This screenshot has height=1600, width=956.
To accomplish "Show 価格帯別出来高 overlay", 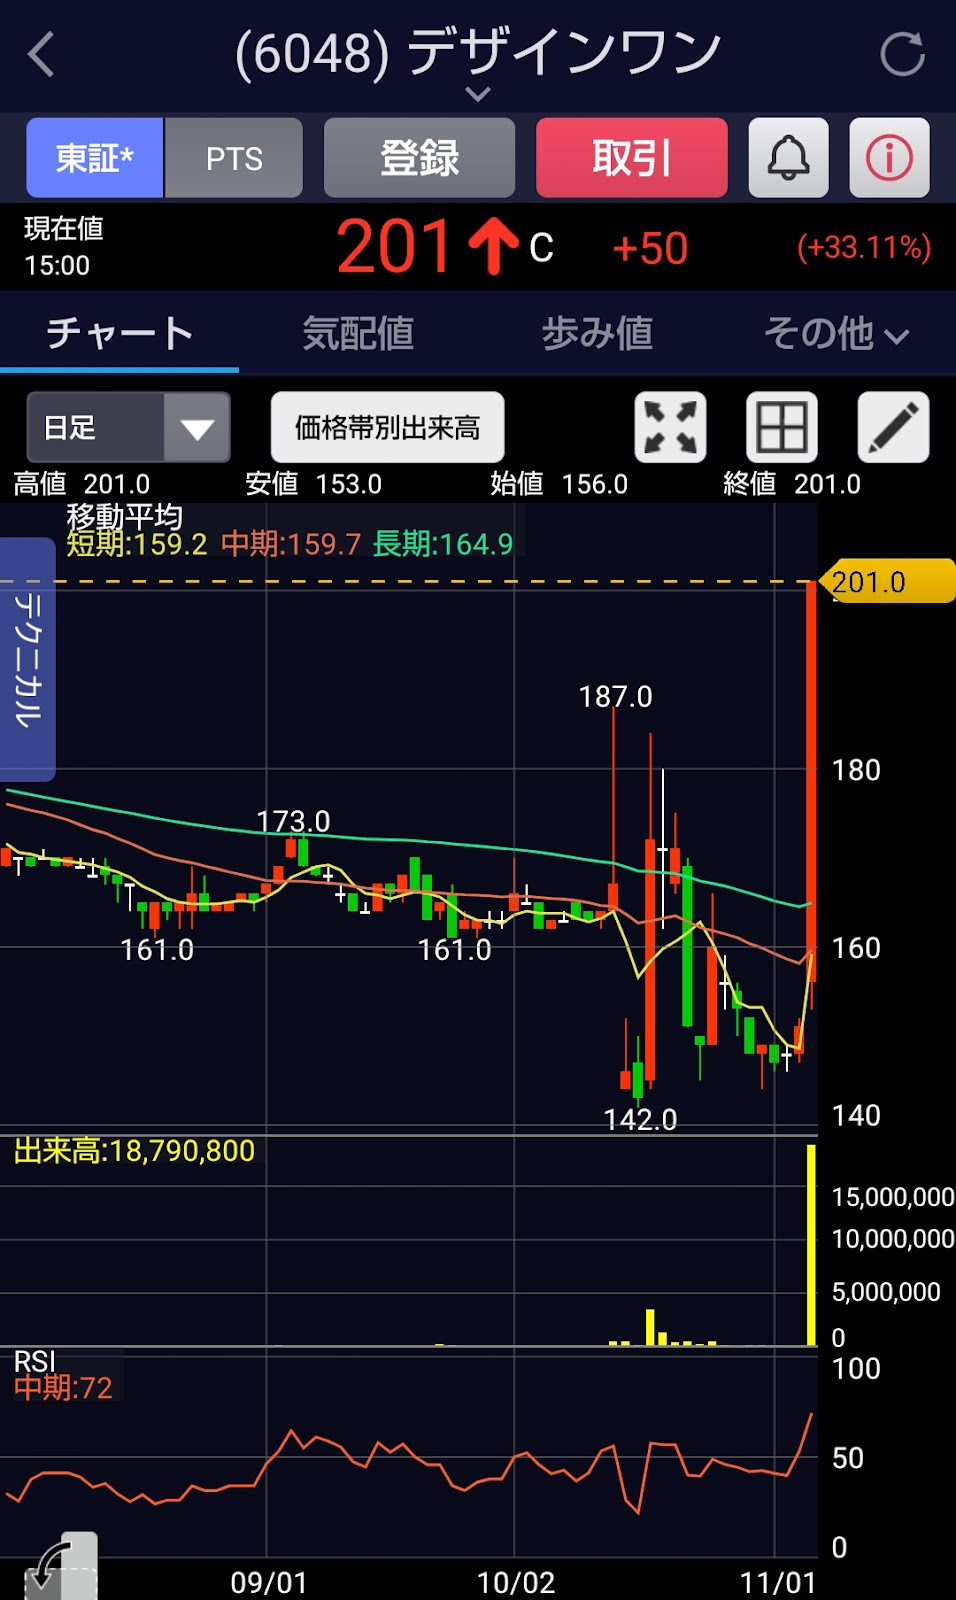I will point(387,428).
